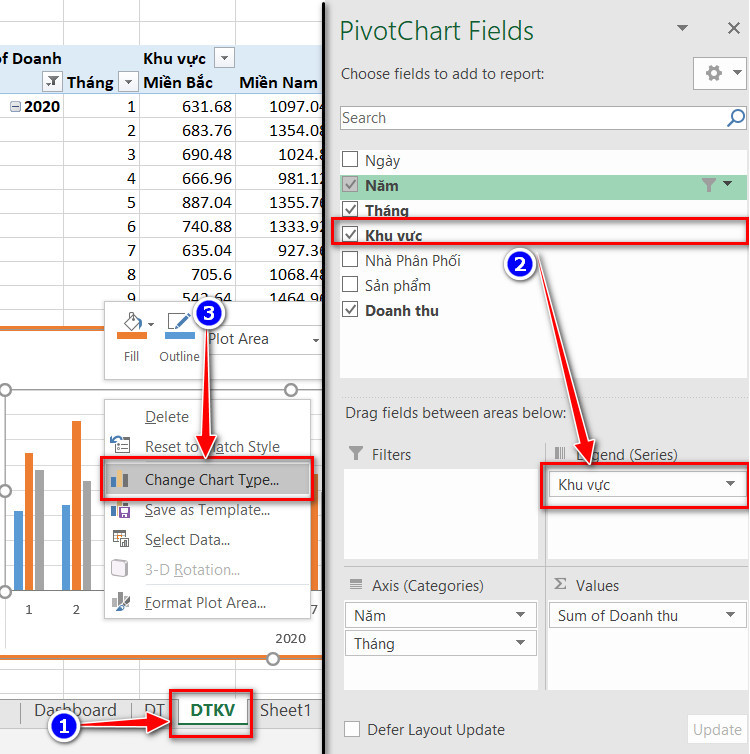Click the Outline pen icon

click(x=178, y=321)
